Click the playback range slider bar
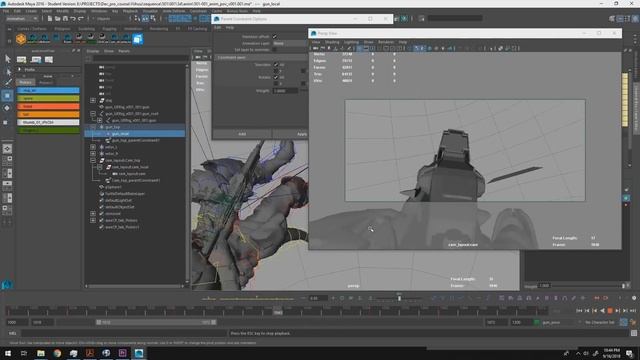Image resolution: width=640 pixels, height=360 pixels. (156, 322)
